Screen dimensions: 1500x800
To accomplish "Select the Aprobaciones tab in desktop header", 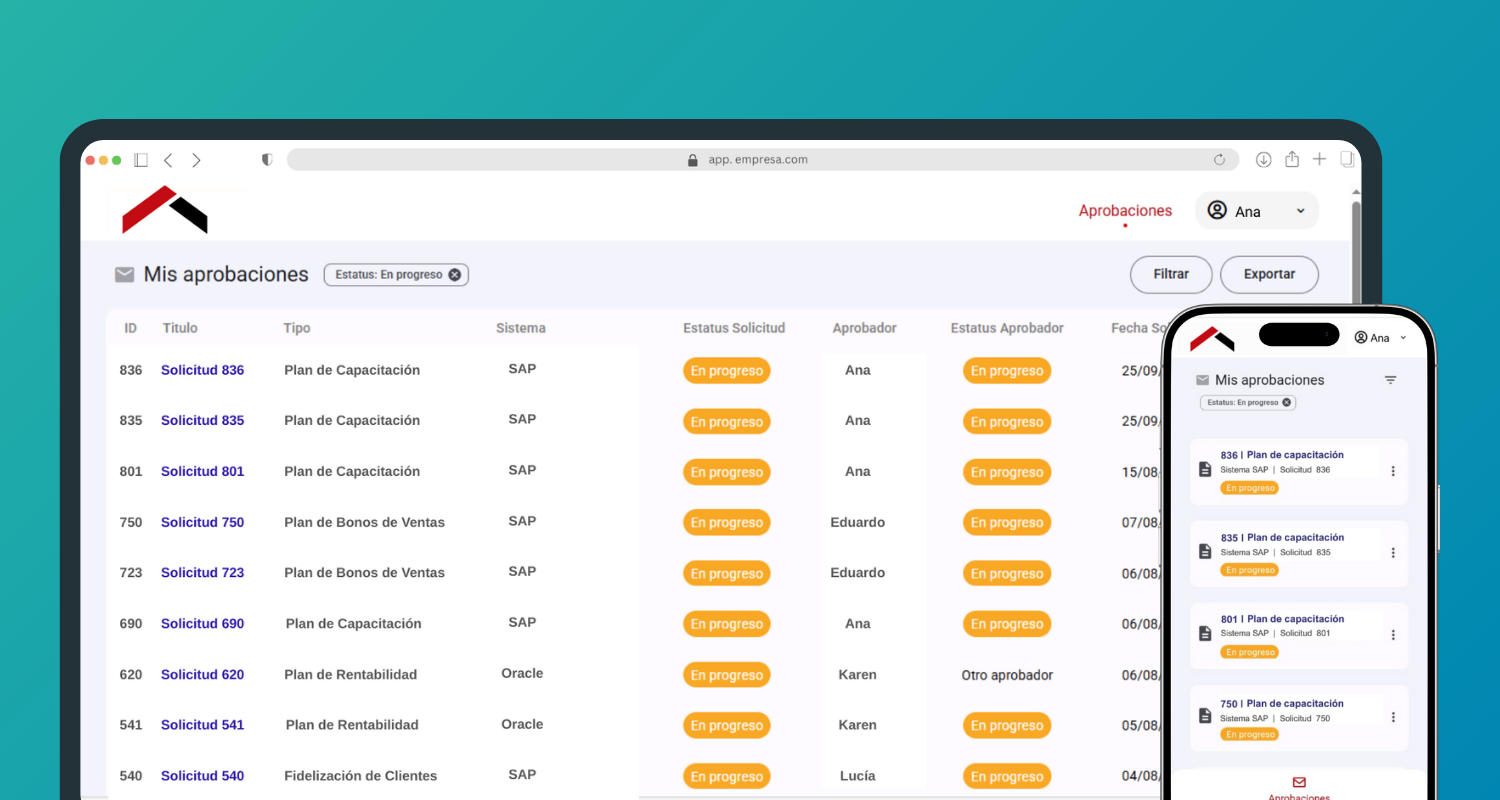I will pyautogui.click(x=1125, y=211).
